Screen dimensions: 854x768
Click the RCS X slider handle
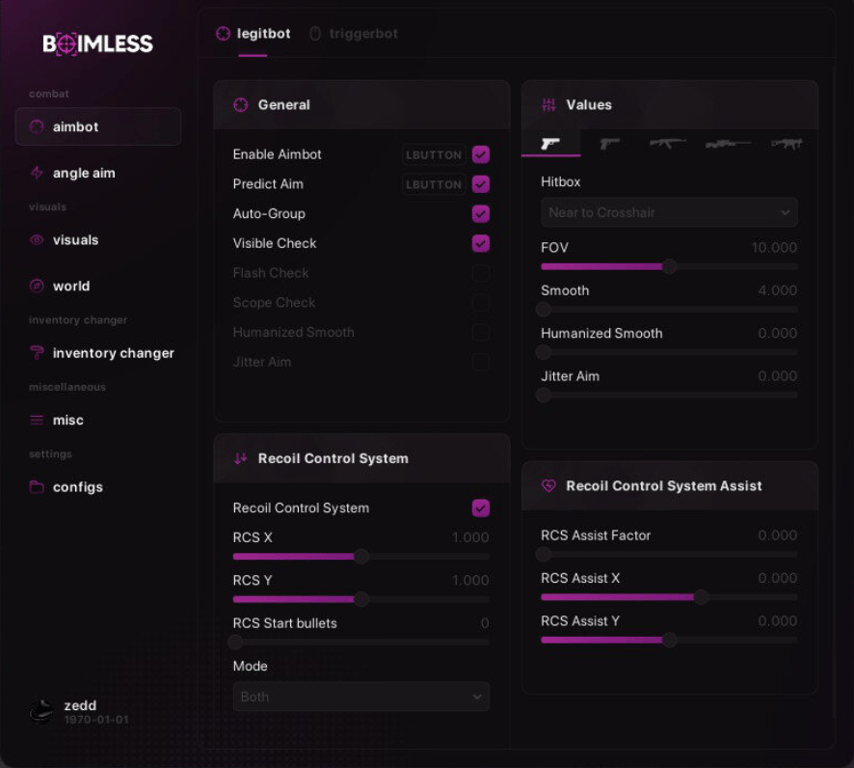361,557
